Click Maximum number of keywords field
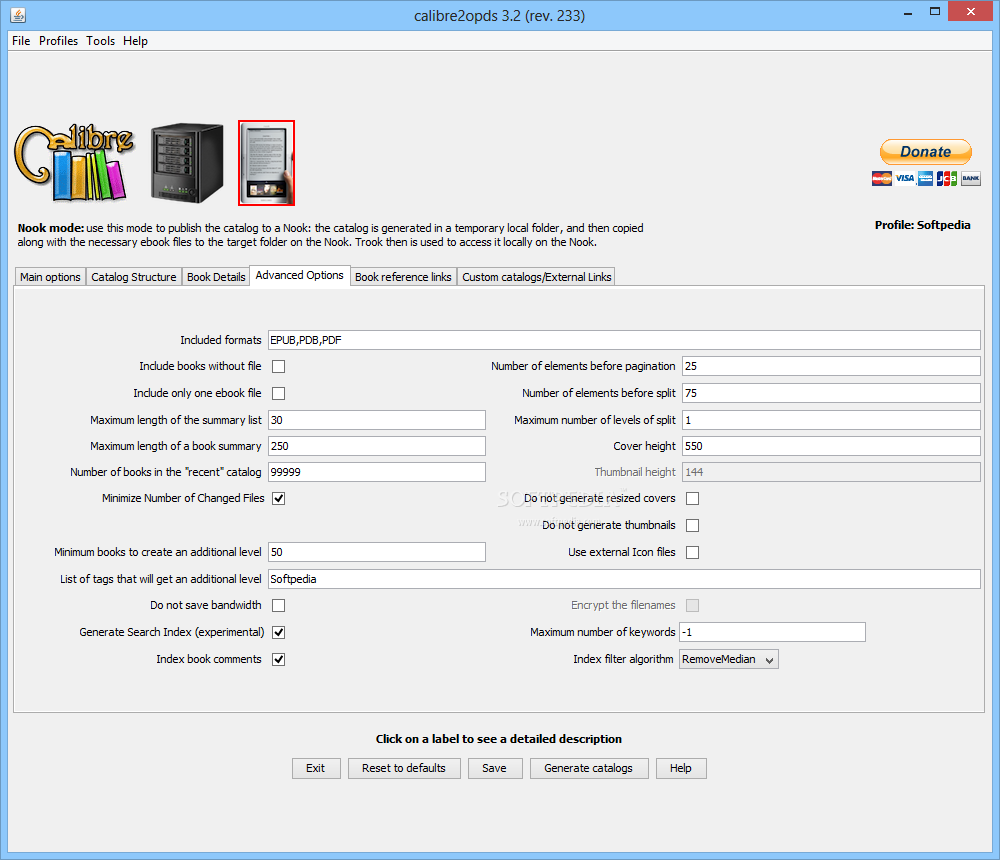1000x860 pixels. coord(772,632)
